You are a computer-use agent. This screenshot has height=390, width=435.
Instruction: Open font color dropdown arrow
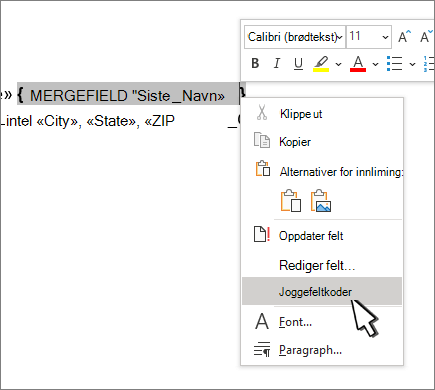pos(375,64)
